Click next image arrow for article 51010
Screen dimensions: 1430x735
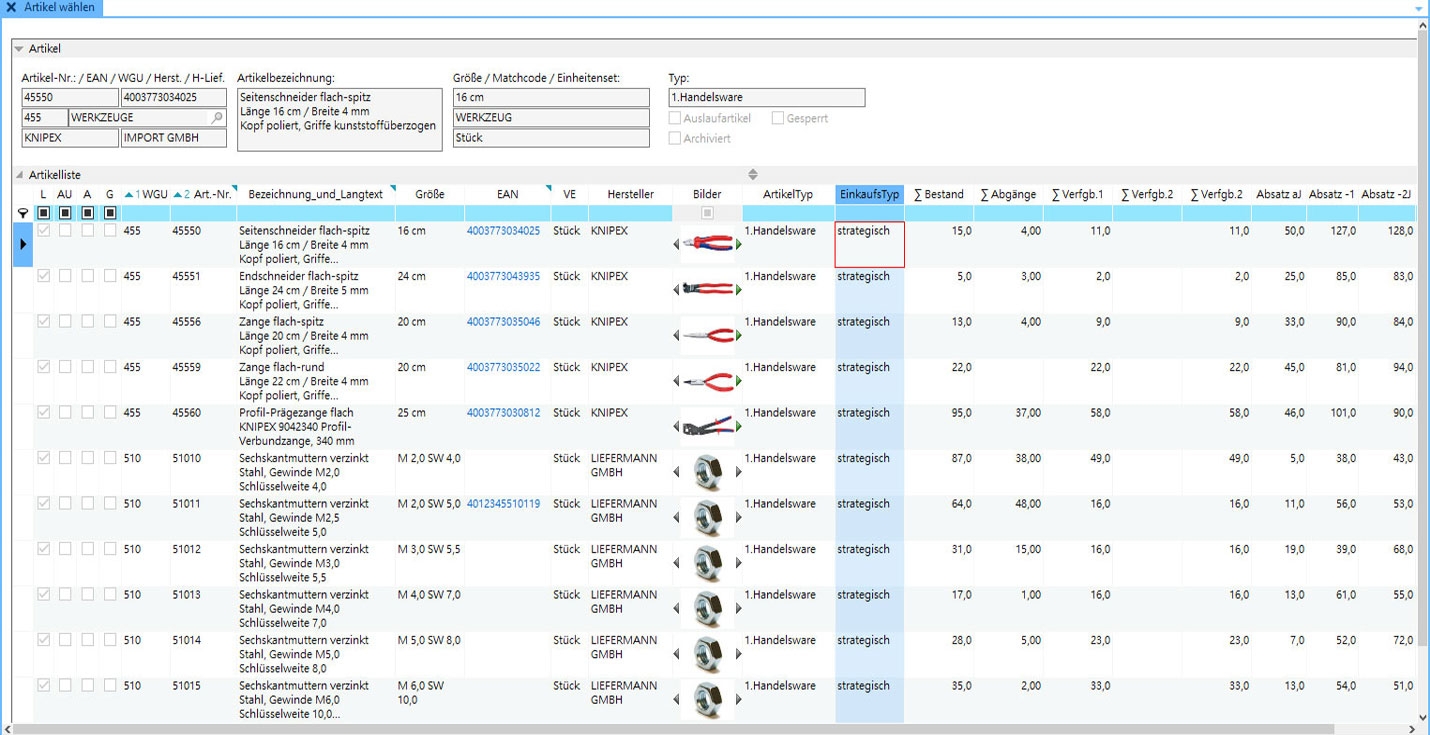739,472
